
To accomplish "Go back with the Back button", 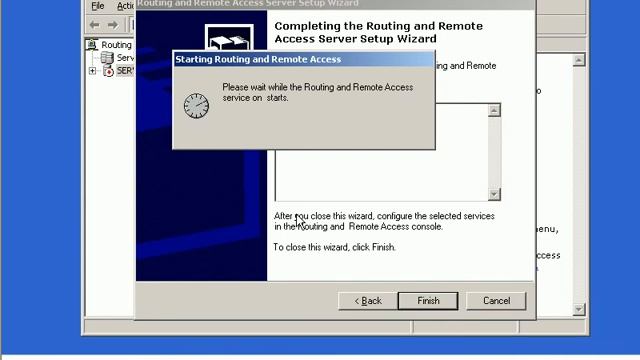I will [x=368, y=301].
